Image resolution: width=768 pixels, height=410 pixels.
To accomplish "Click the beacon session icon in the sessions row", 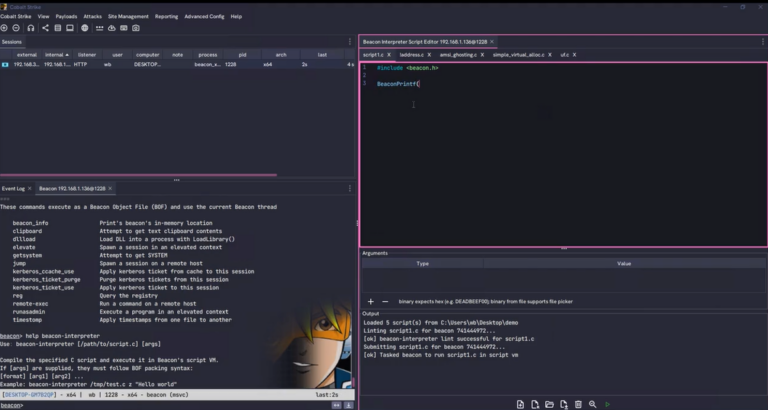I will (5, 64).
